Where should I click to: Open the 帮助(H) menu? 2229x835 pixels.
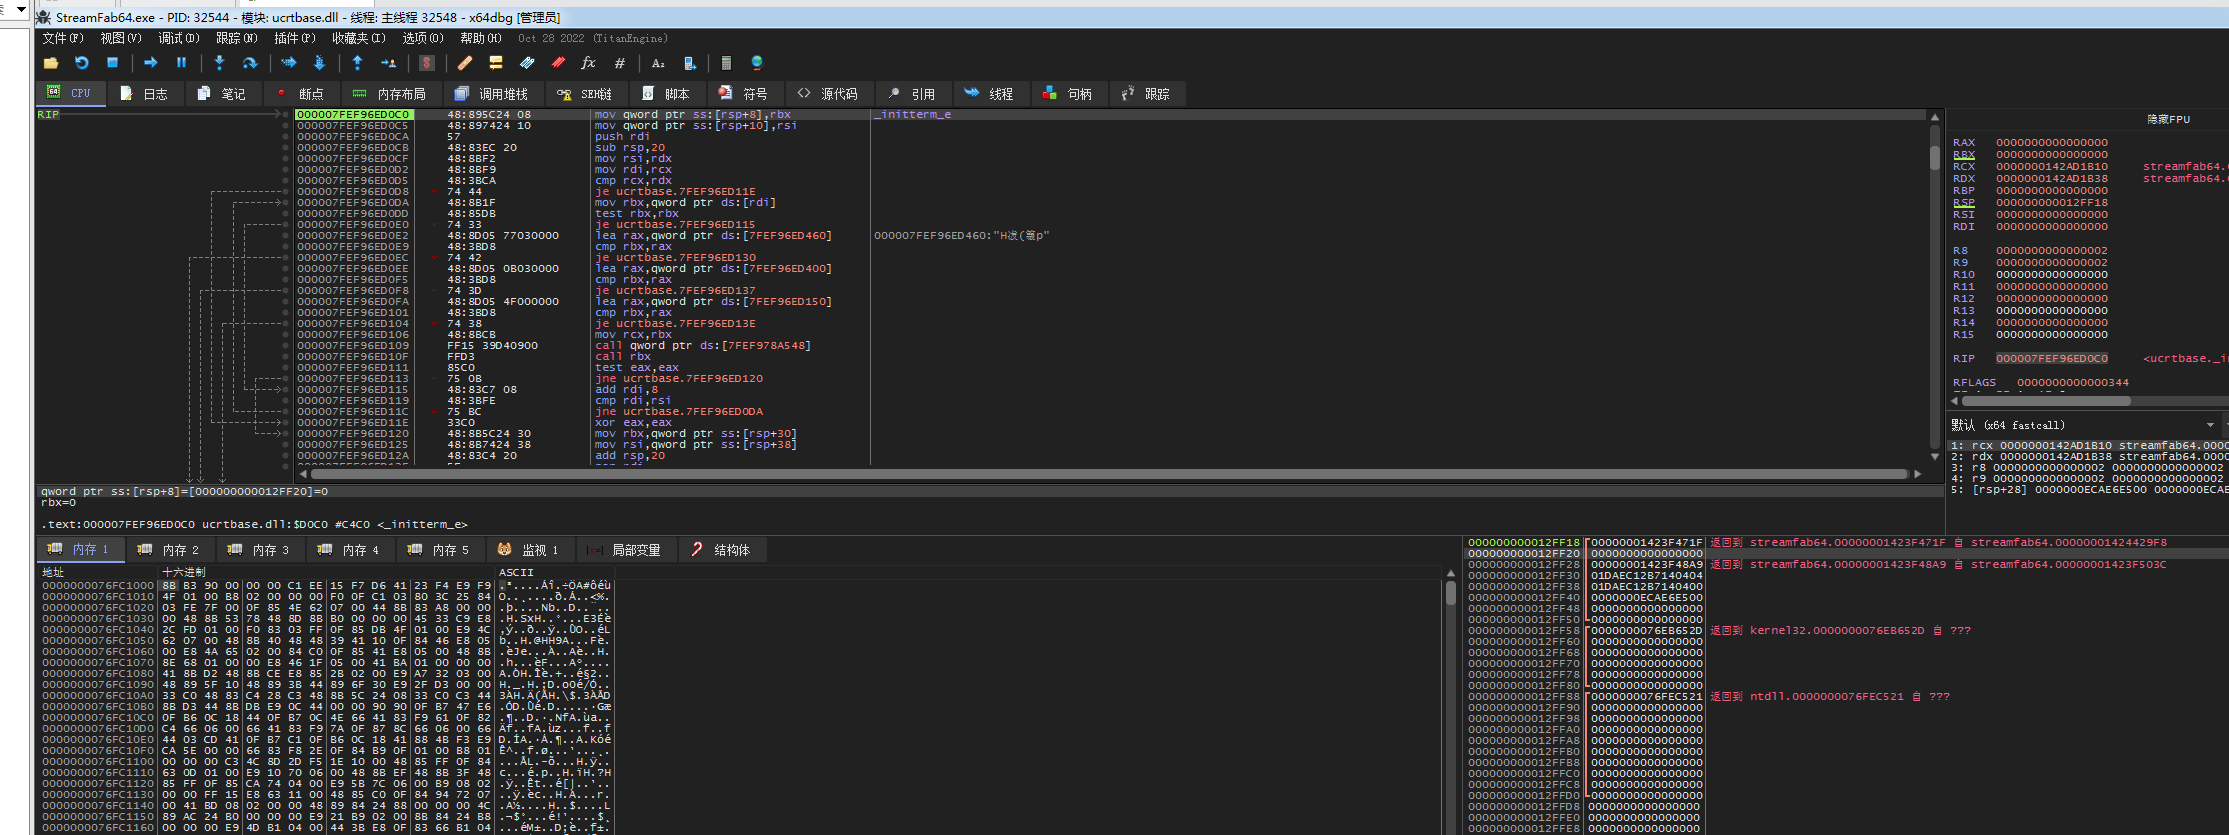(x=481, y=38)
